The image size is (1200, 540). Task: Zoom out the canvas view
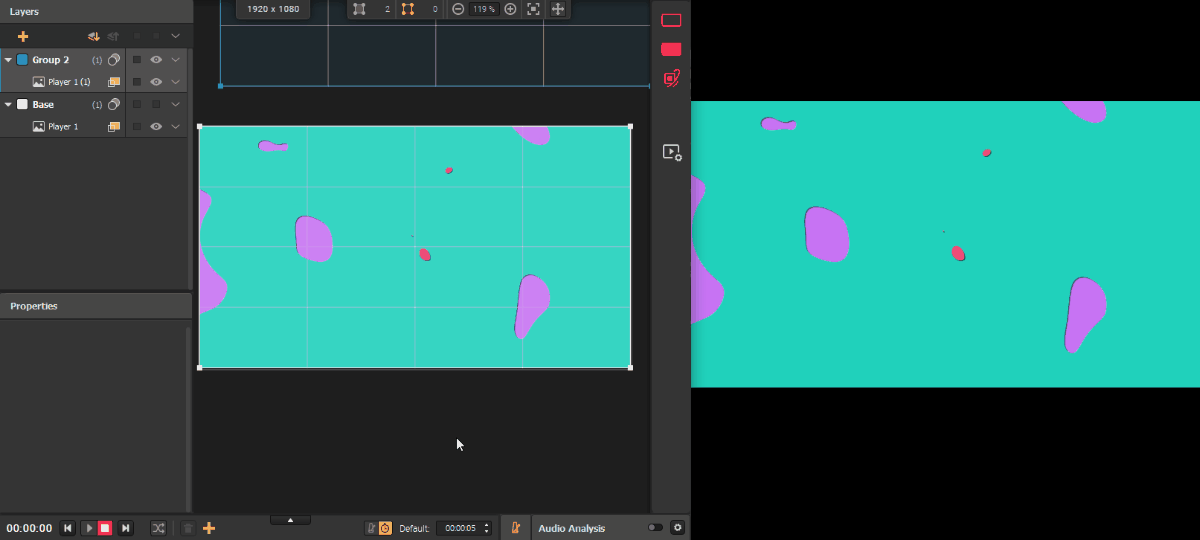(x=458, y=9)
